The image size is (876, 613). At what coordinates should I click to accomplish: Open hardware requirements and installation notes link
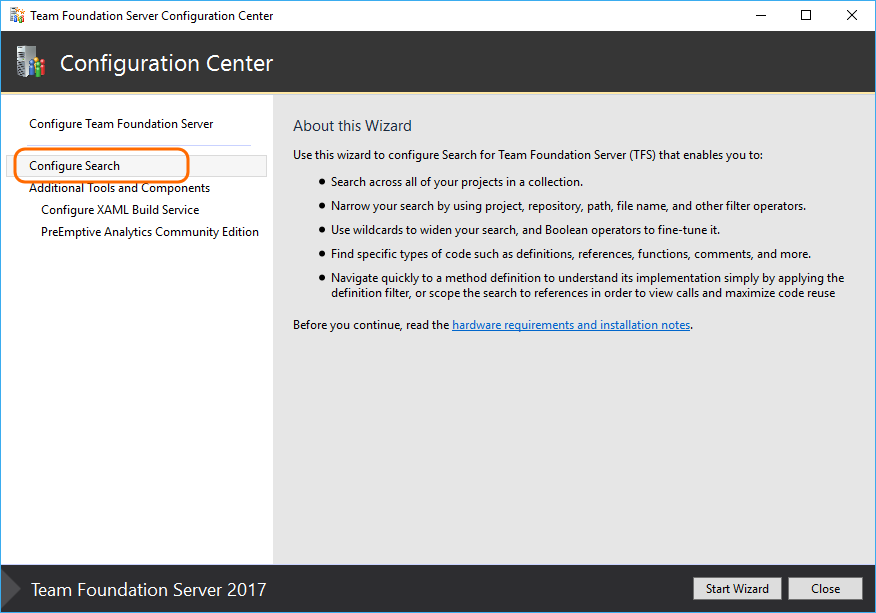tap(571, 325)
